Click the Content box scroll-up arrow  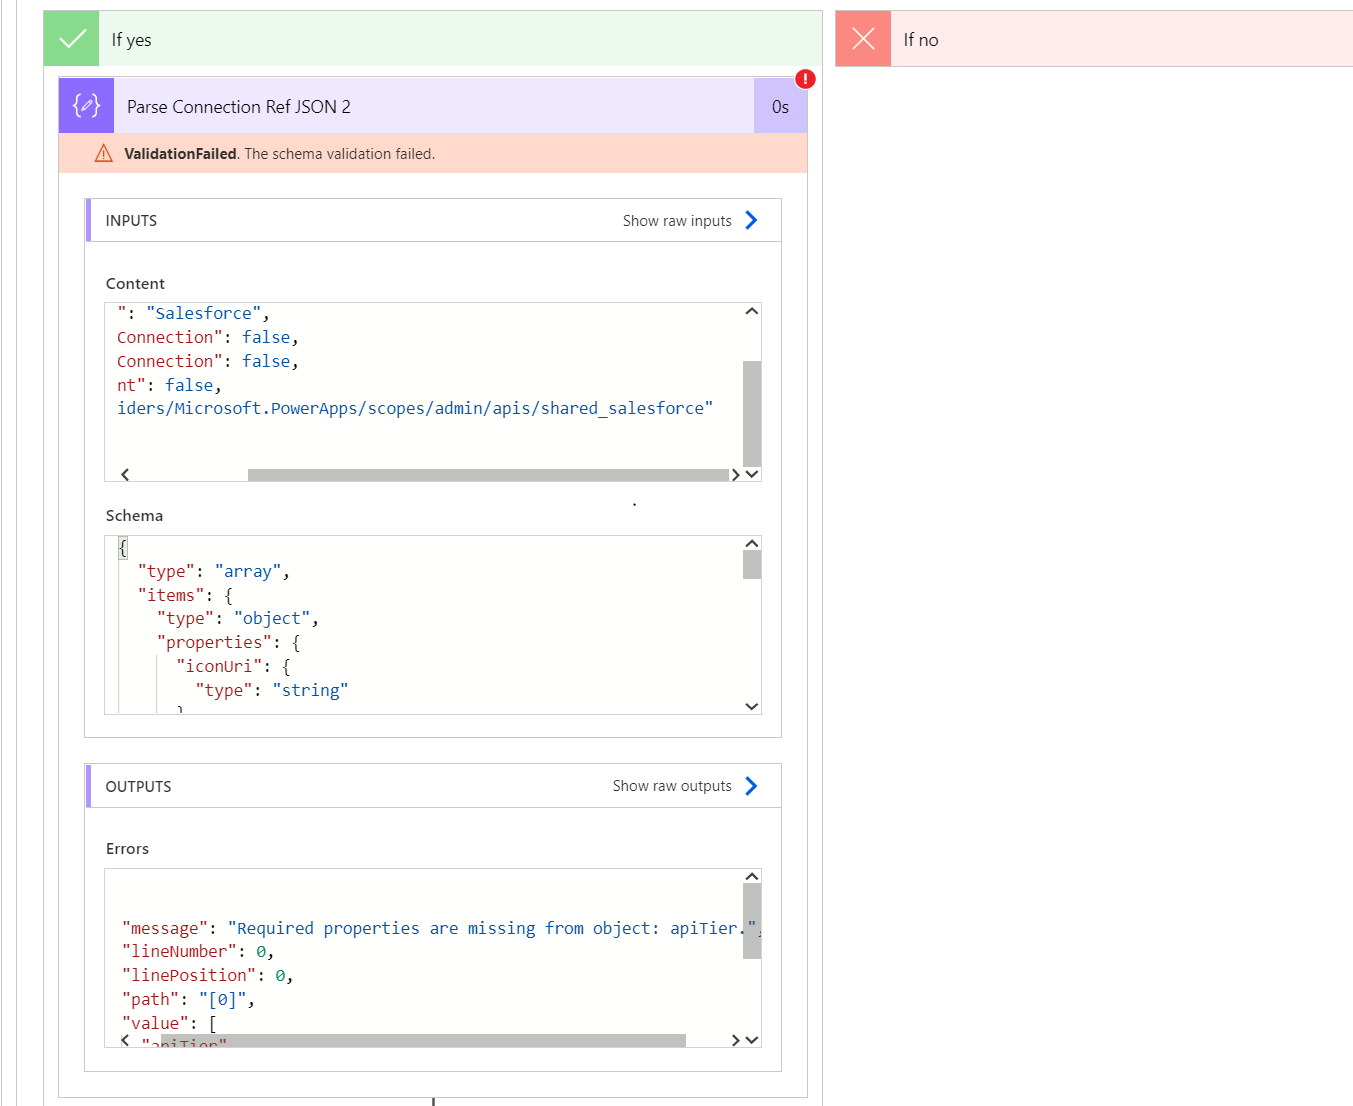coord(752,312)
